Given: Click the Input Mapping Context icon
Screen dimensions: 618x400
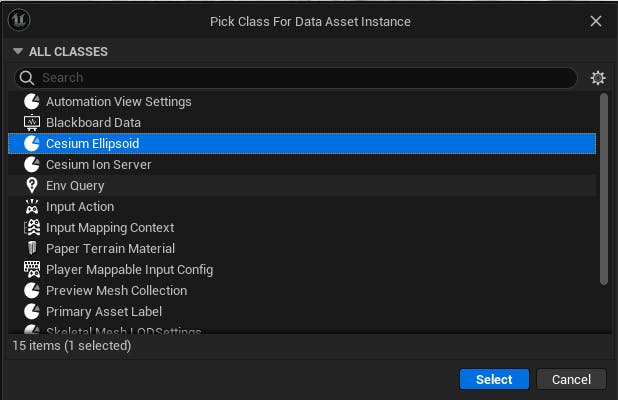Looking at the screenshot, I should pos(32,227).
